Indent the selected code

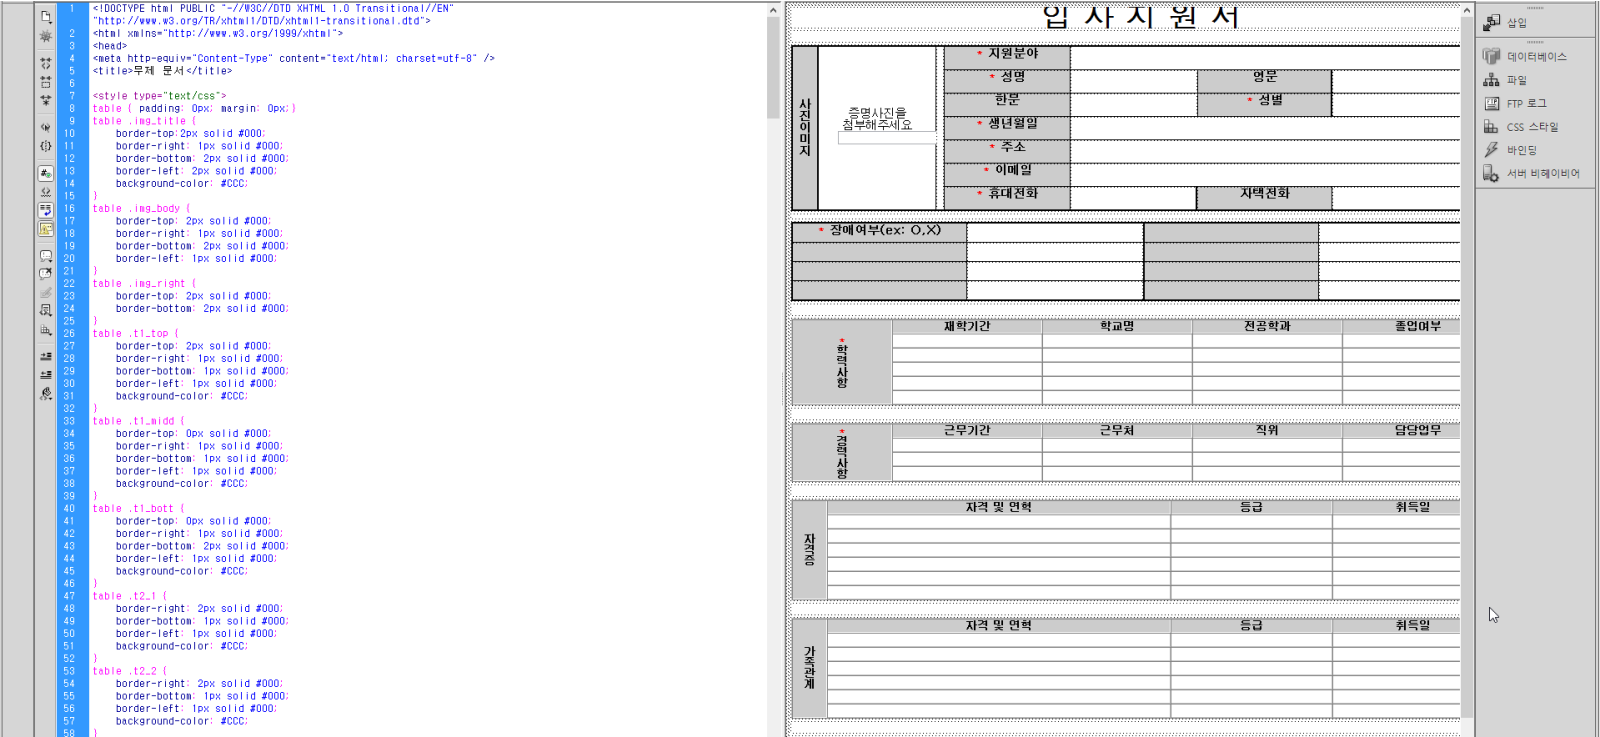tap(46, 356)
